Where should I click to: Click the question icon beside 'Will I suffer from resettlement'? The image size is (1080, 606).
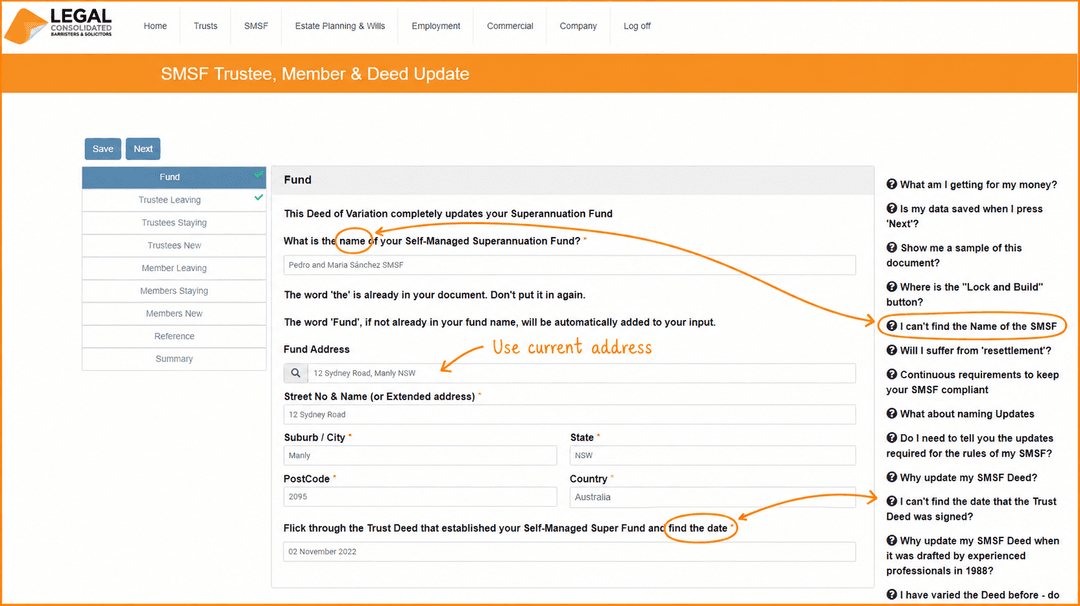(x=891, y=350)
